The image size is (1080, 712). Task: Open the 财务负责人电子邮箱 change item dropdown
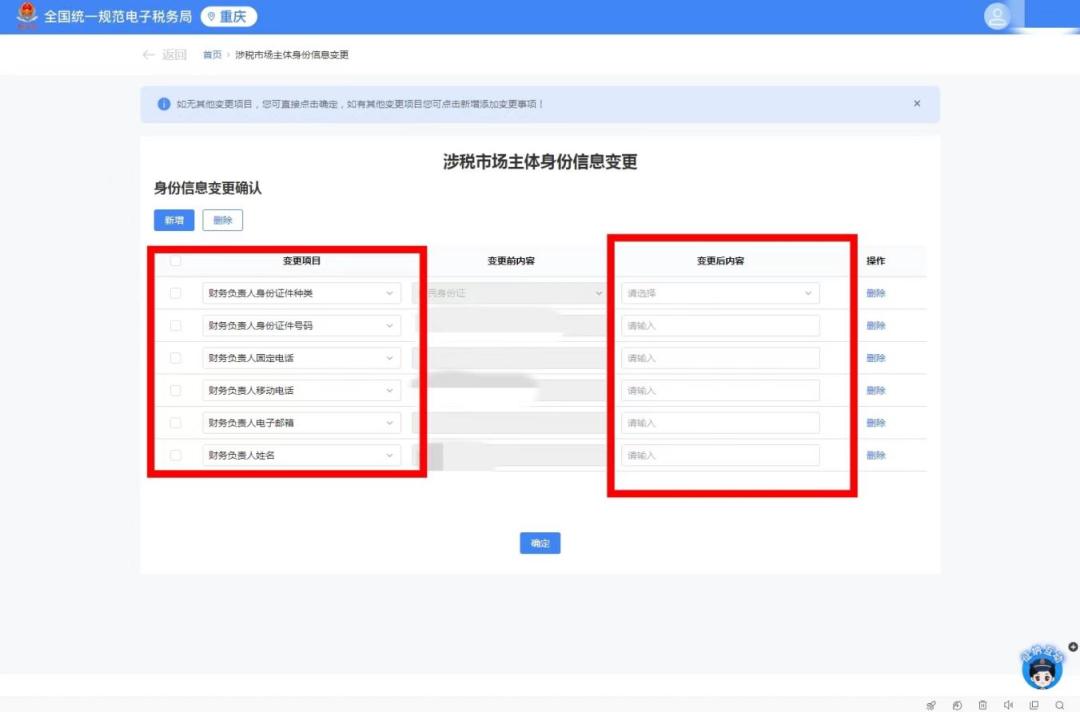point(301,423)
